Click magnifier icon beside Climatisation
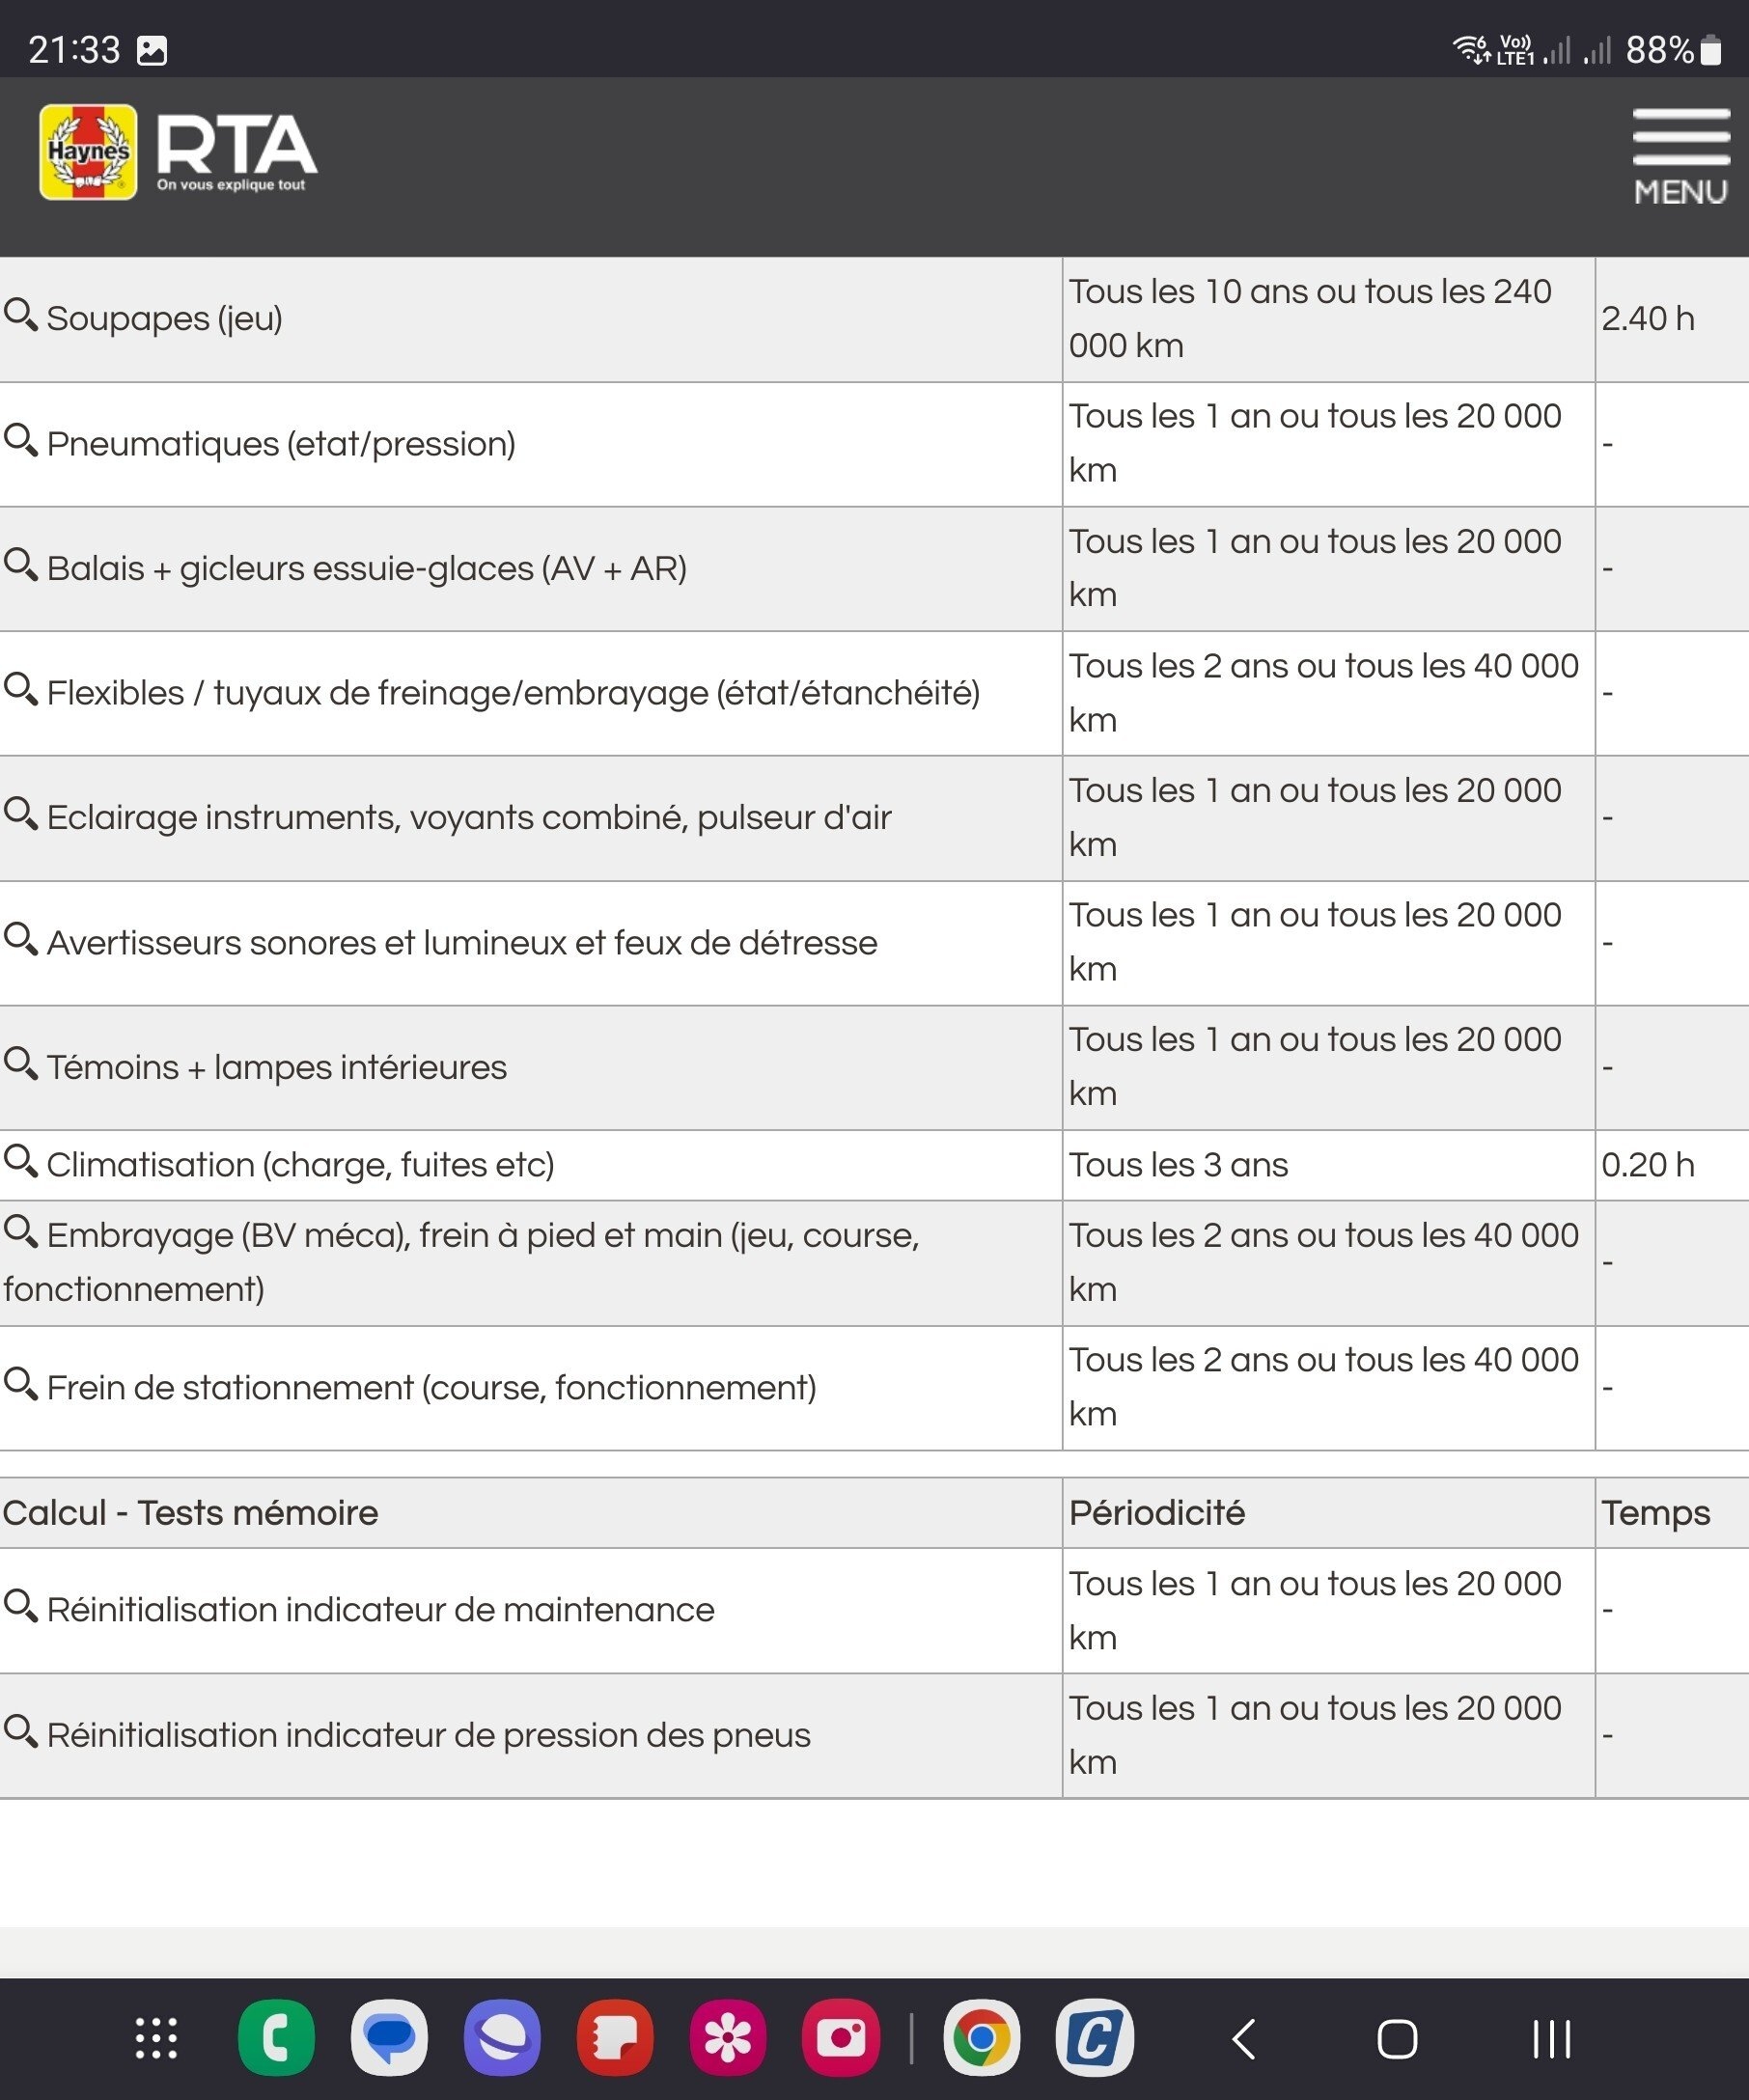This screenshot has height=2100, width=1749. [x=21, y=1161]
